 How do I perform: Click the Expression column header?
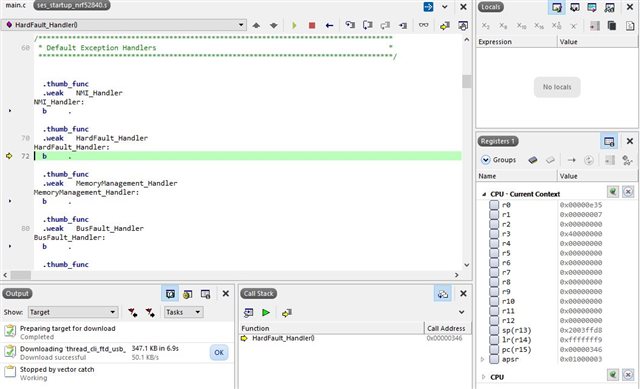(x=516, y=42)
